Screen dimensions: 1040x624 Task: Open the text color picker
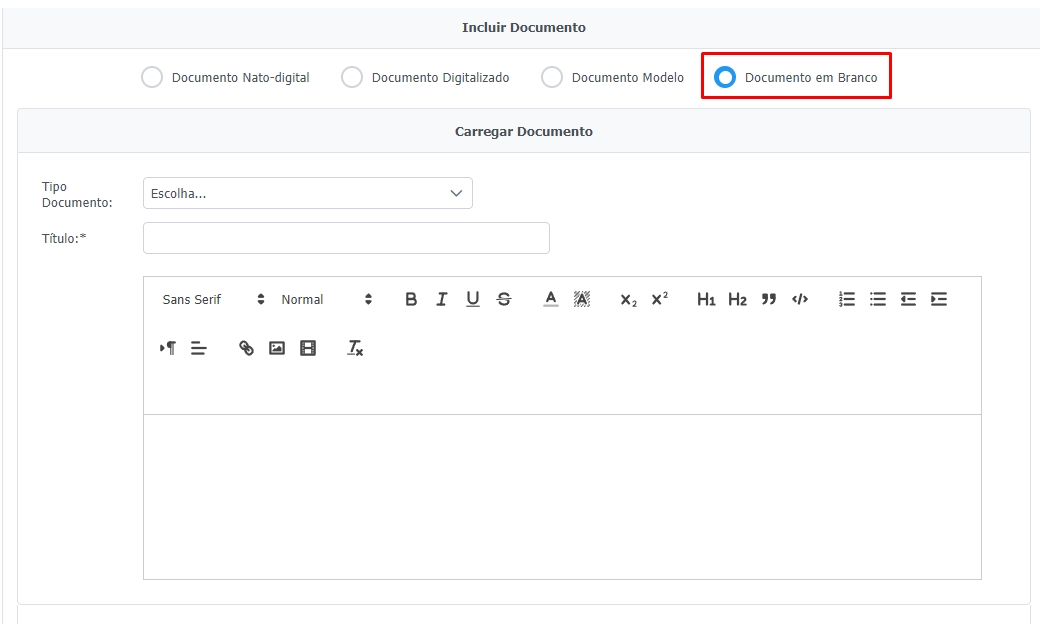coord(550,299)
